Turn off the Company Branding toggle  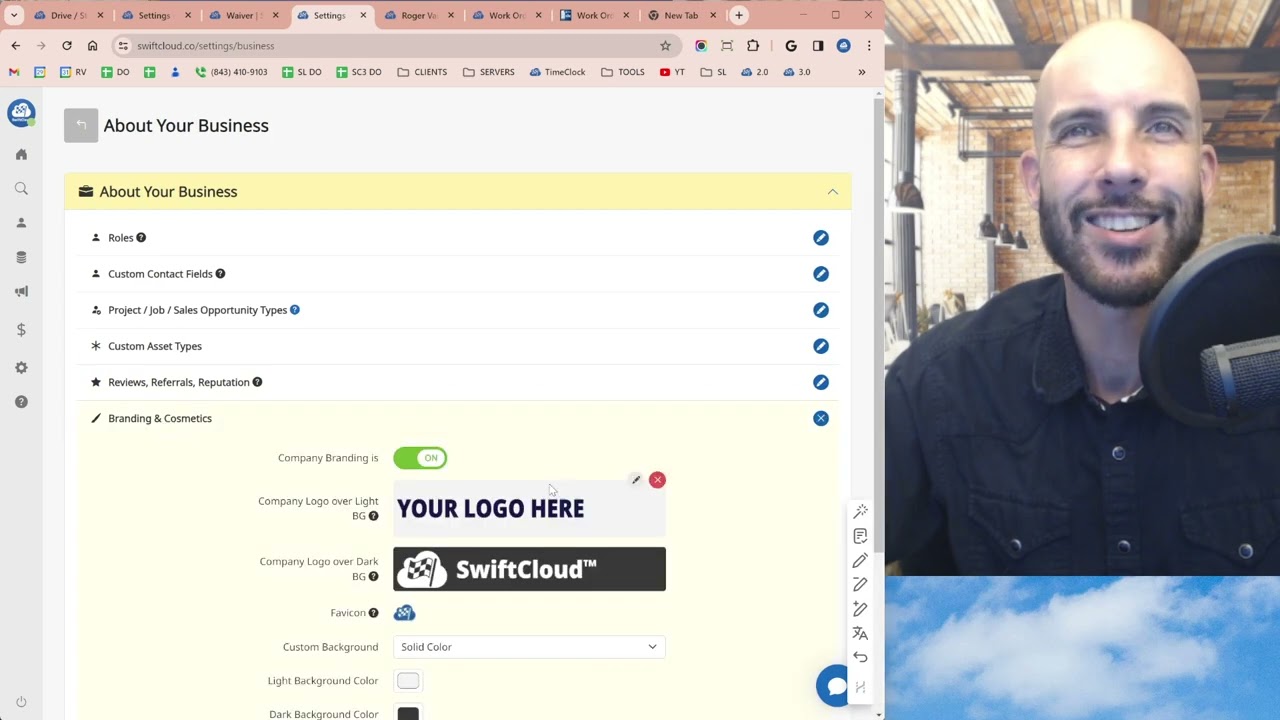click(420, 458)
